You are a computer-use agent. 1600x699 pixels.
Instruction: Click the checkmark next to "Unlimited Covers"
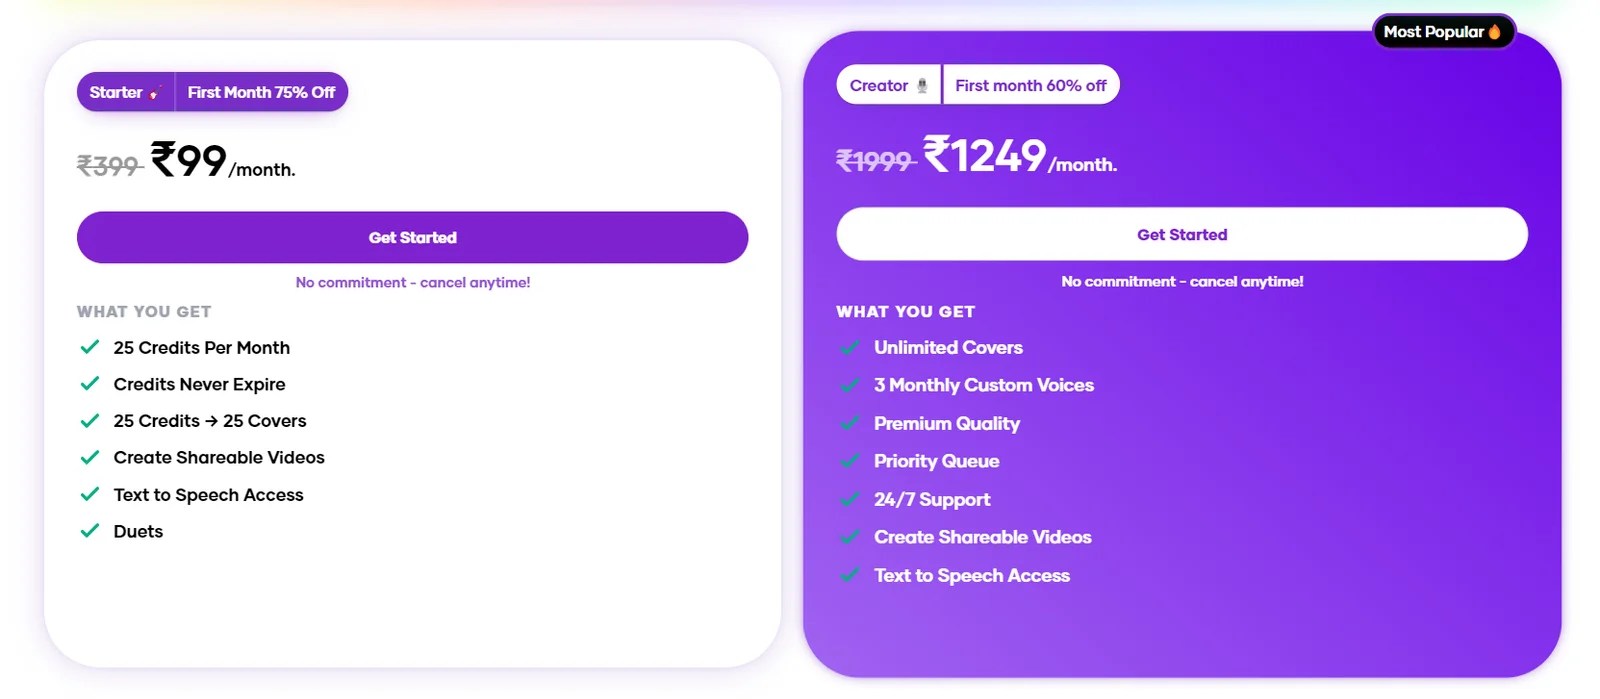tap(850, 348)
